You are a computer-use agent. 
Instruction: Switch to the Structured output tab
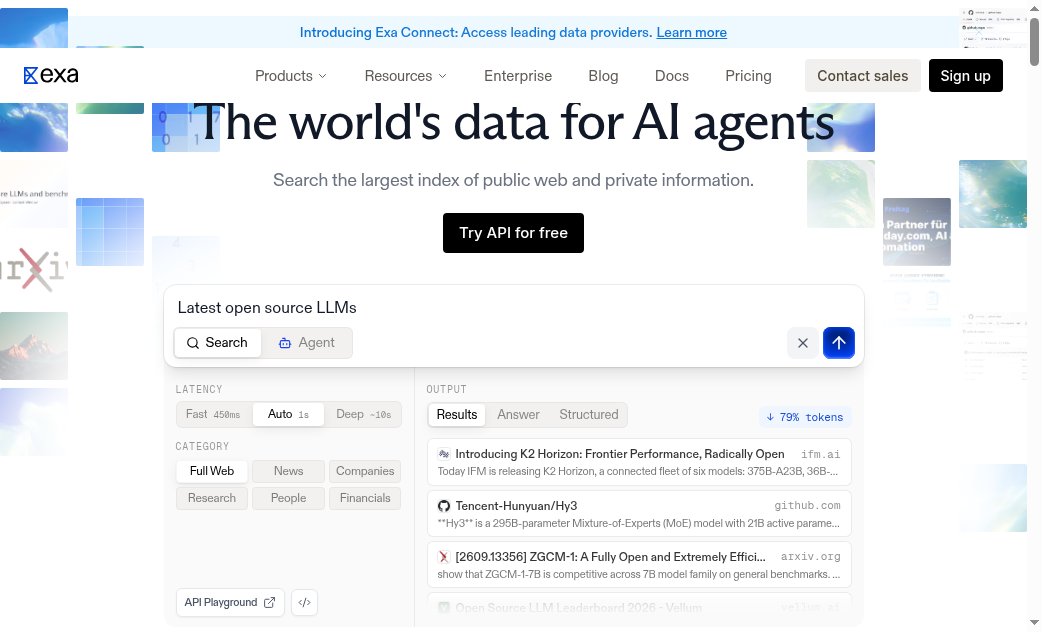(x=589, y=415)
